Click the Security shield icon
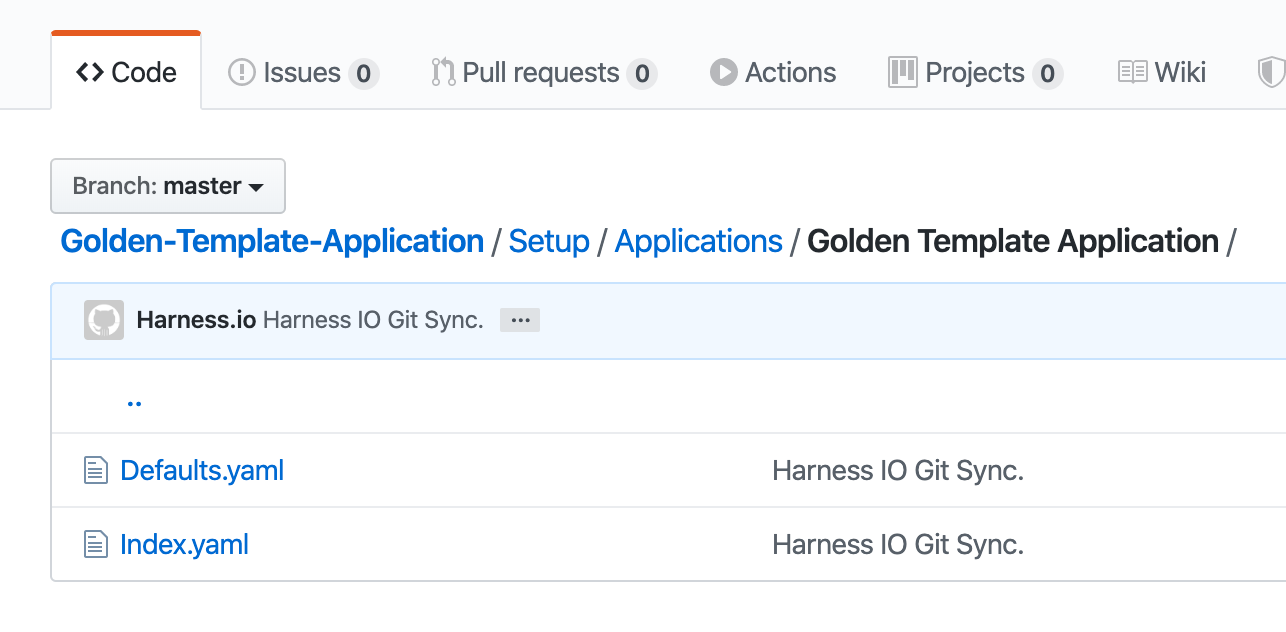The image size is (1286, 632). [x=1271, y=73]
